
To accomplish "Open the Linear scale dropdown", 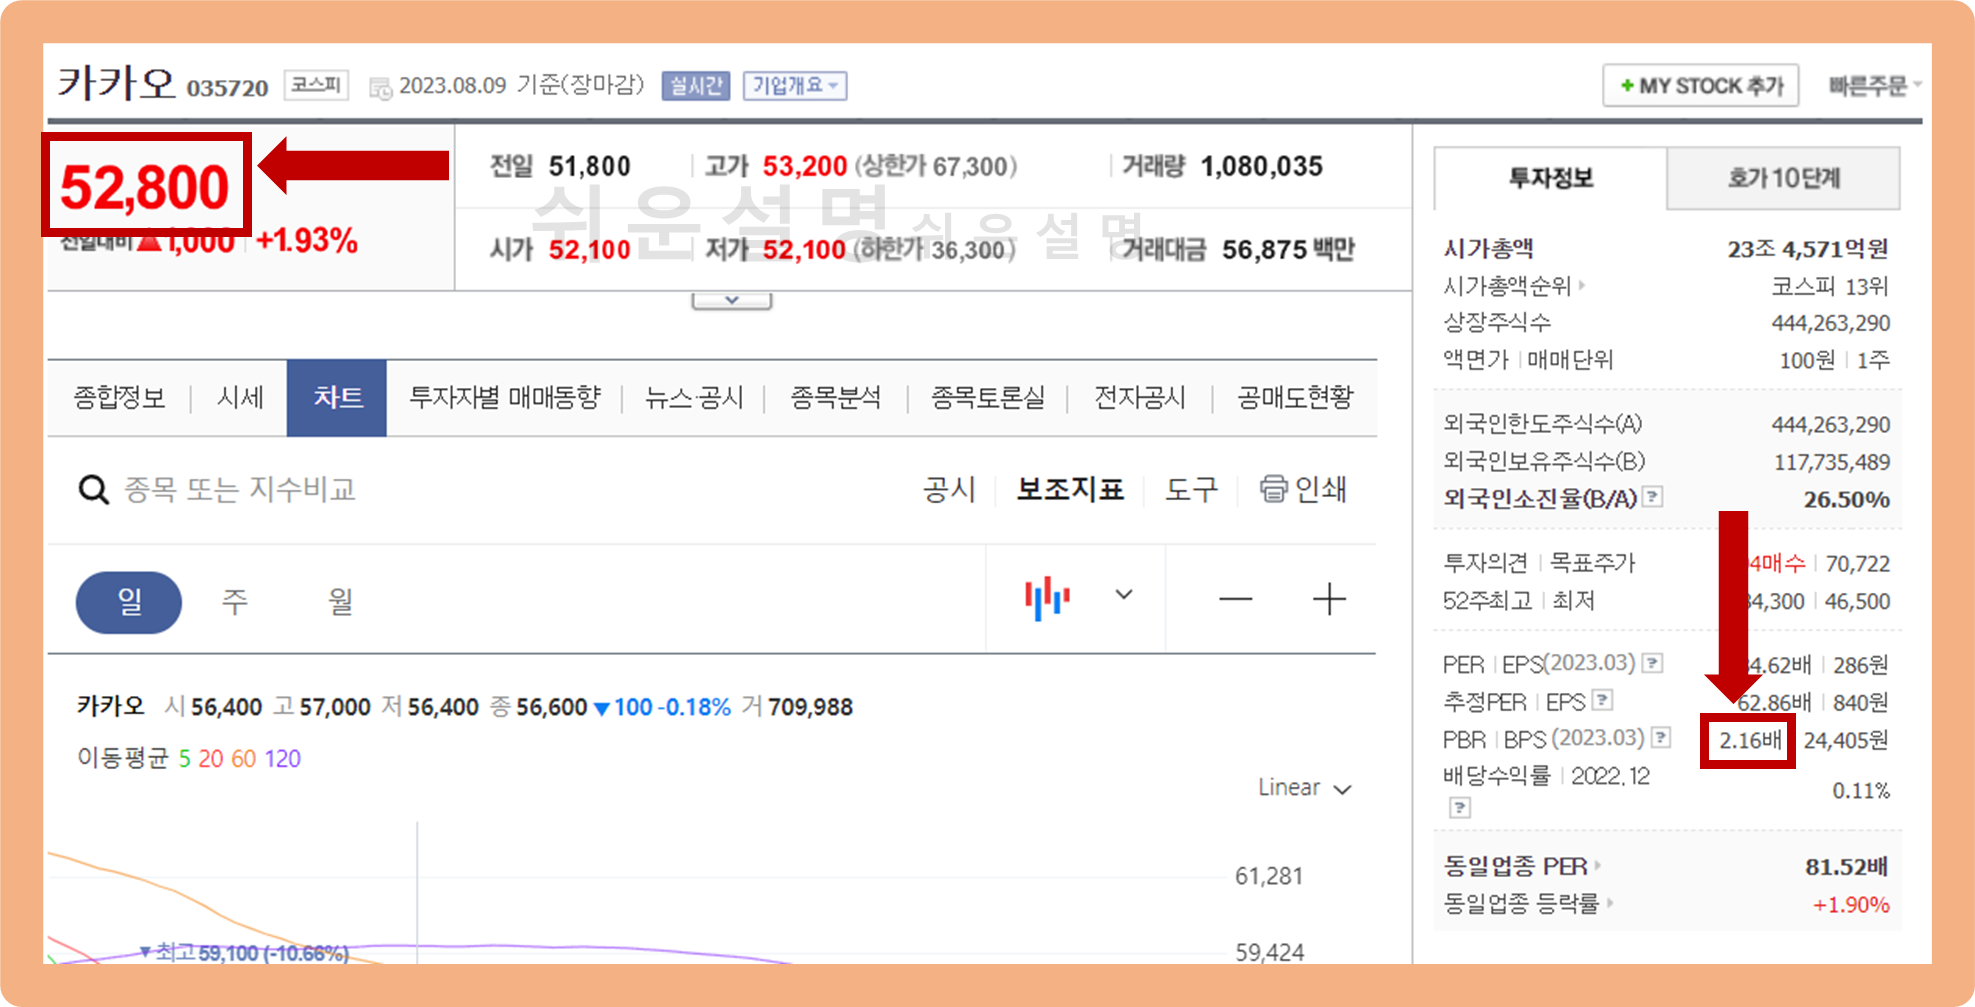I will point(1304,788).
